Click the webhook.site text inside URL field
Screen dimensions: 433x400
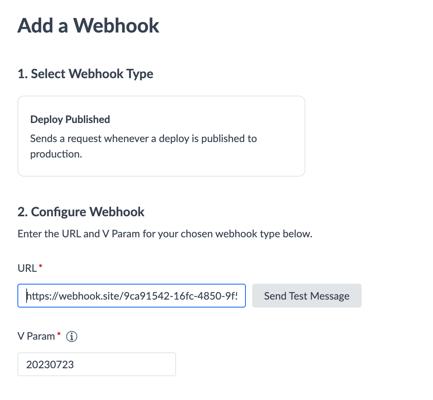coord(90,296)
